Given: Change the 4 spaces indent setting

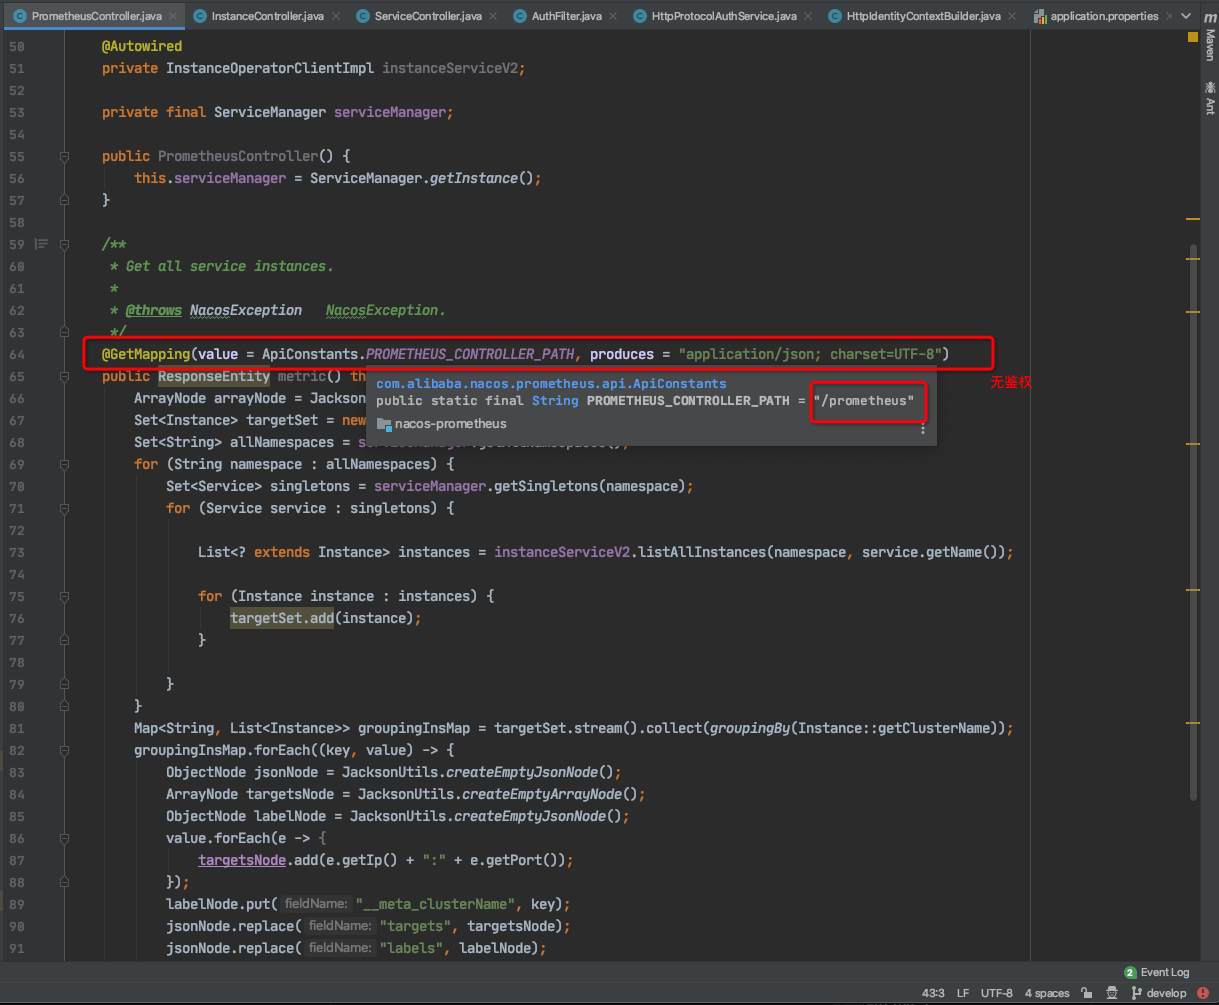Looking at the screenshot, I should pos(1047,993).
